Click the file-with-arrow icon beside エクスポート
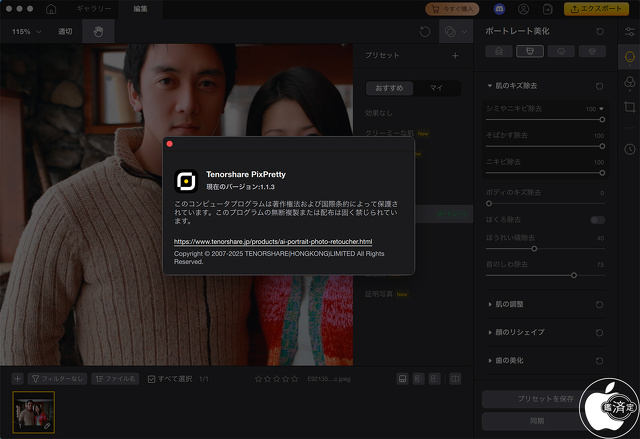The image size is (640, 439). [x=548, y=9]
